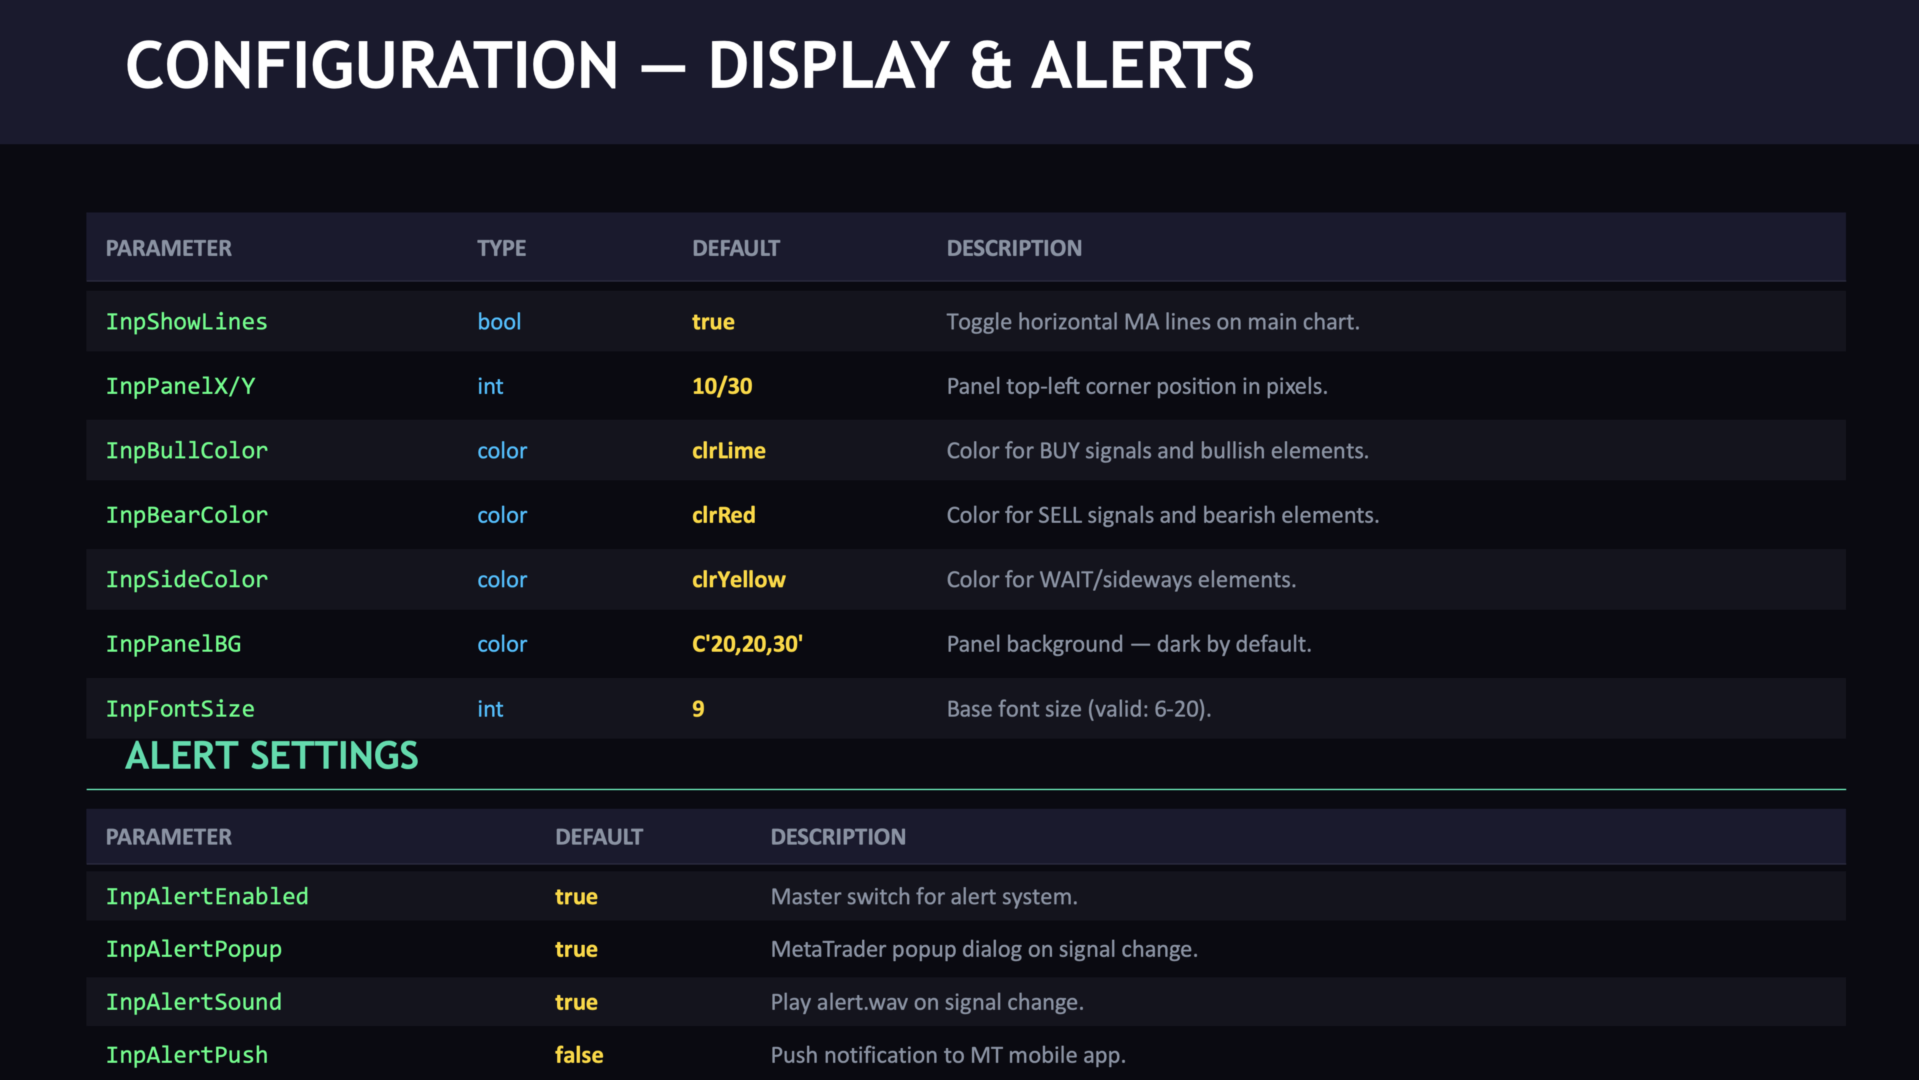Select the InpAlertSound parameter name
Image resolution: width=1919 pixels, height=1080 pixels.
point(193,1002)
